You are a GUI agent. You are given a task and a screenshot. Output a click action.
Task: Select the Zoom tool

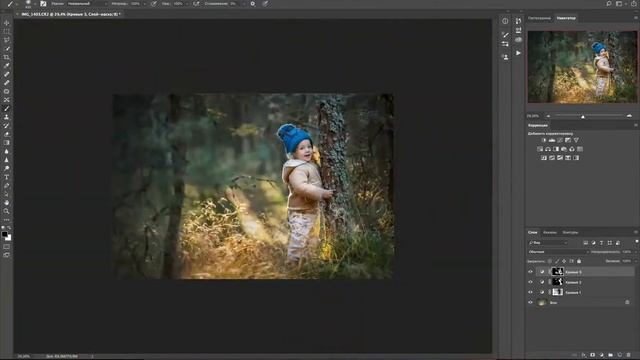coord(7,211)
